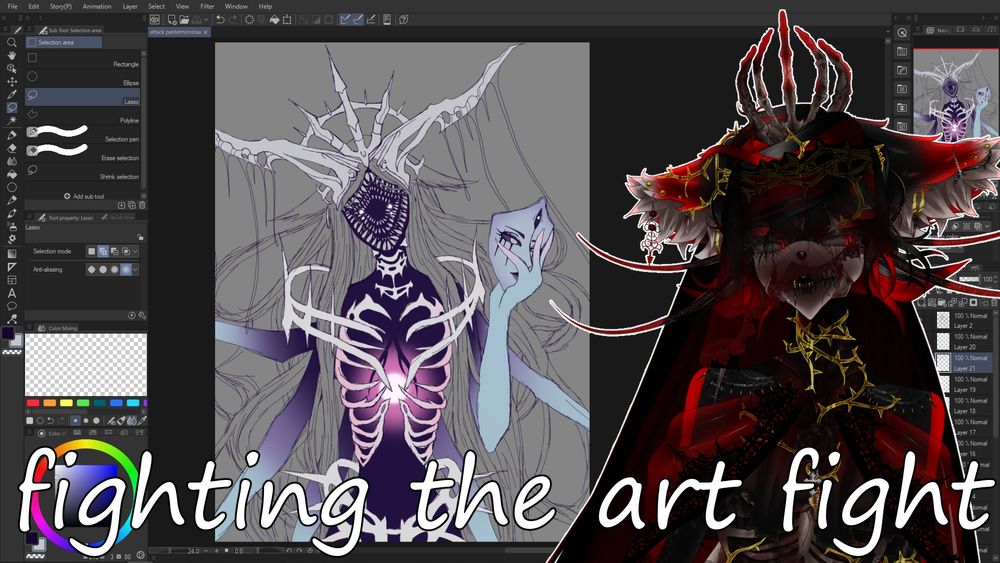Select the Move layer tool
1000x563 pixels.
click(x=11, y=82)
